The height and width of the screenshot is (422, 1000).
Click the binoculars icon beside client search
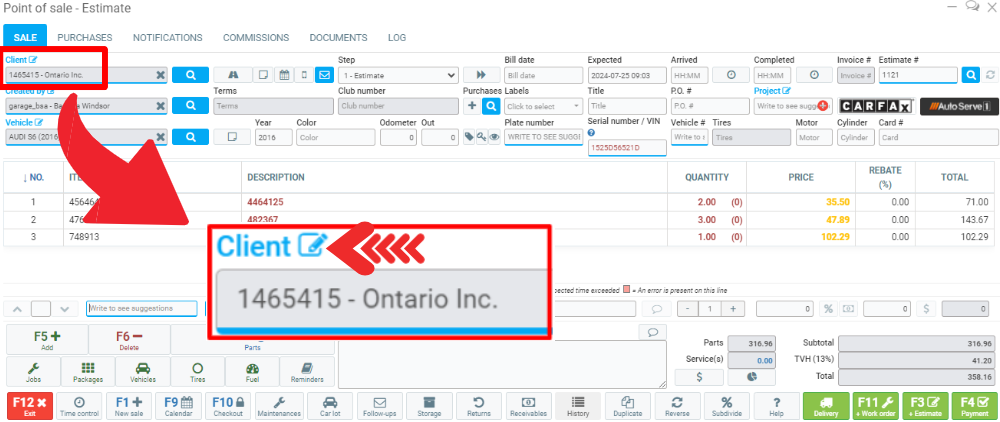click(x=233, y=75)
